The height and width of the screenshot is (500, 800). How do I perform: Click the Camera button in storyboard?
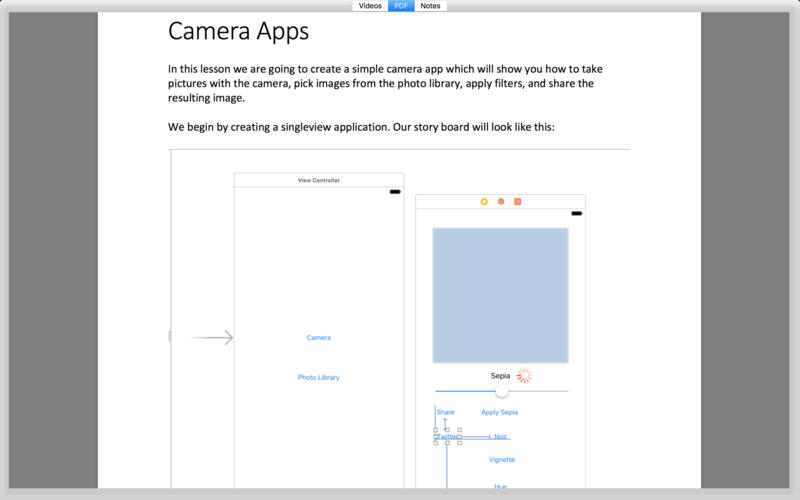pyautogui.click(x=318, y=338)
